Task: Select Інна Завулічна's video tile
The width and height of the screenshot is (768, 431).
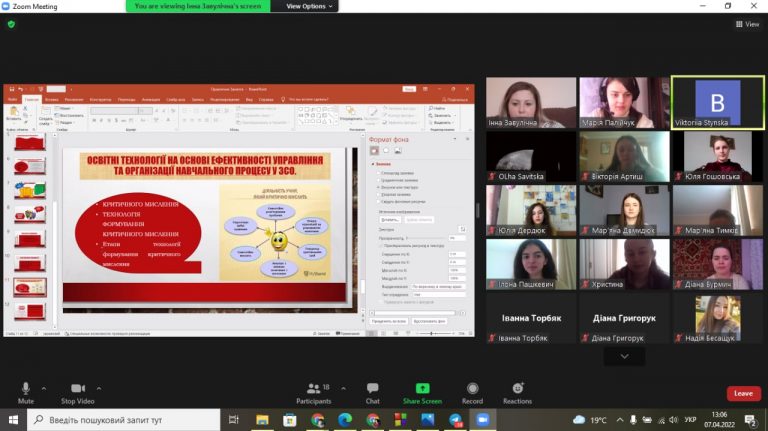Action: (531, 102)
